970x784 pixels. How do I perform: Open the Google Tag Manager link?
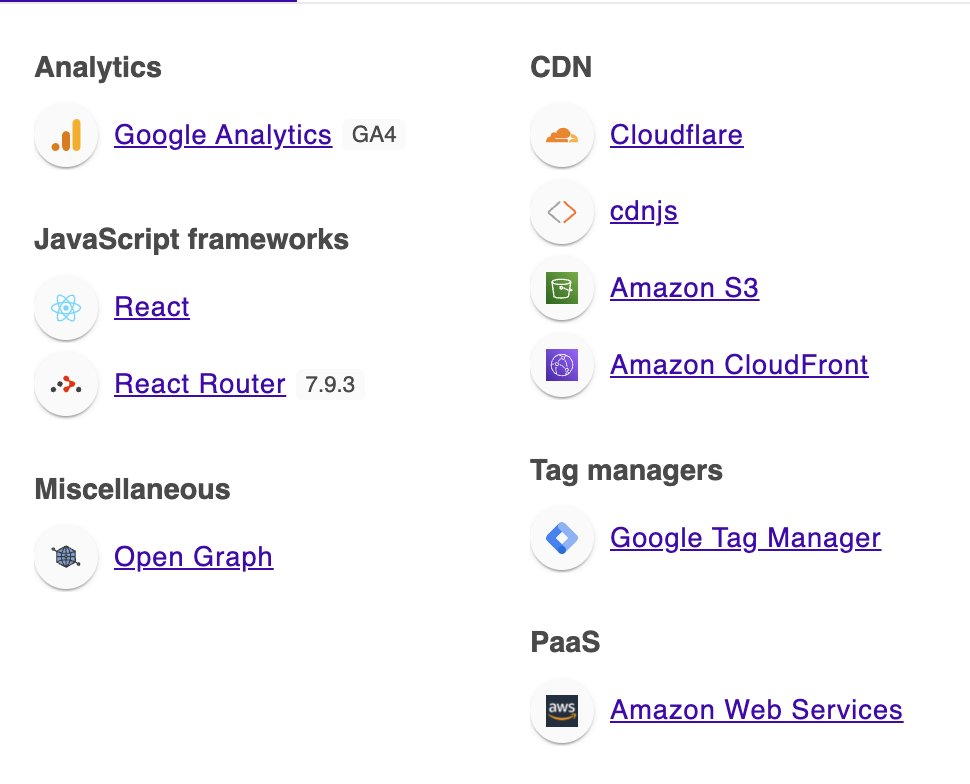click(745, 538)
